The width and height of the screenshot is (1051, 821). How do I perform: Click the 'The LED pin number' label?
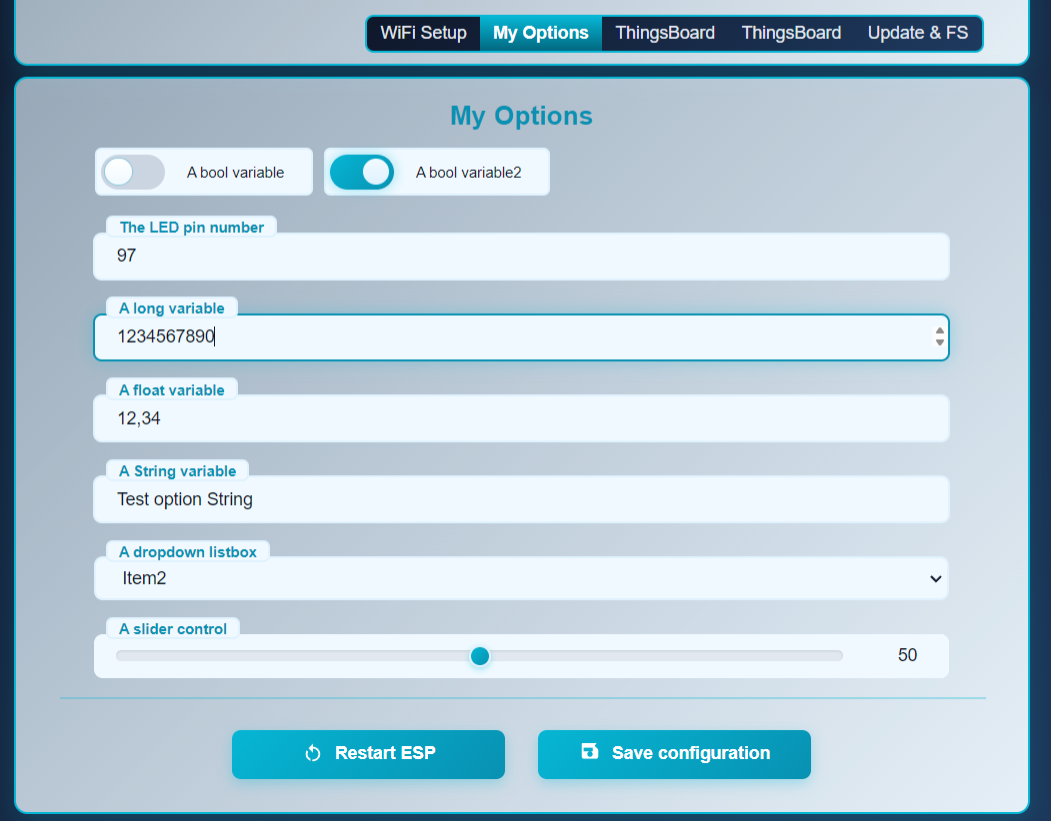coord(192,227)
